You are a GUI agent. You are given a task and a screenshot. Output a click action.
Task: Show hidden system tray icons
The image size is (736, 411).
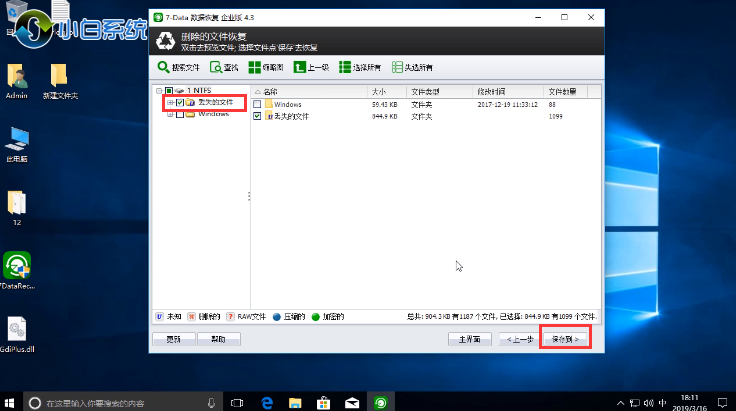click(x=621, y=403)
